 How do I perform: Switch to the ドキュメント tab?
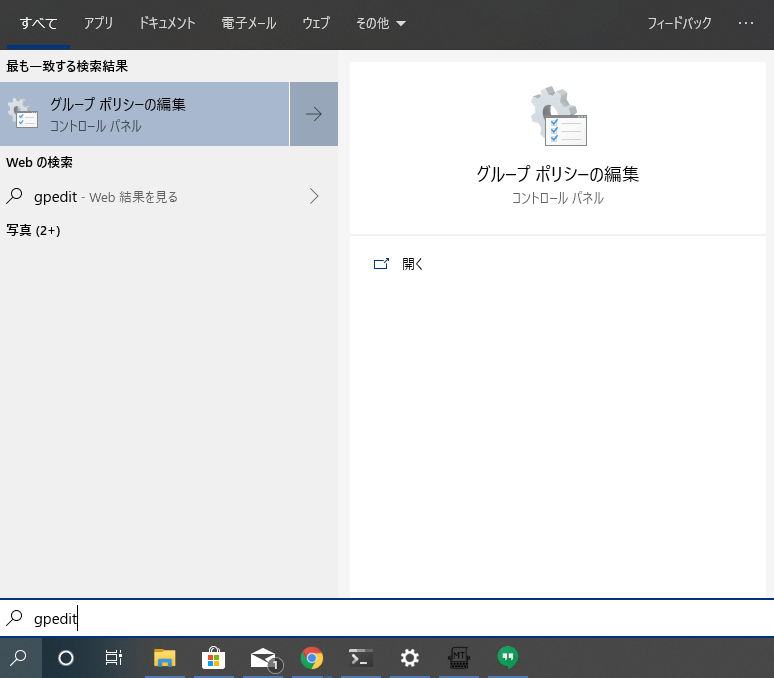[x=167, y=23]
